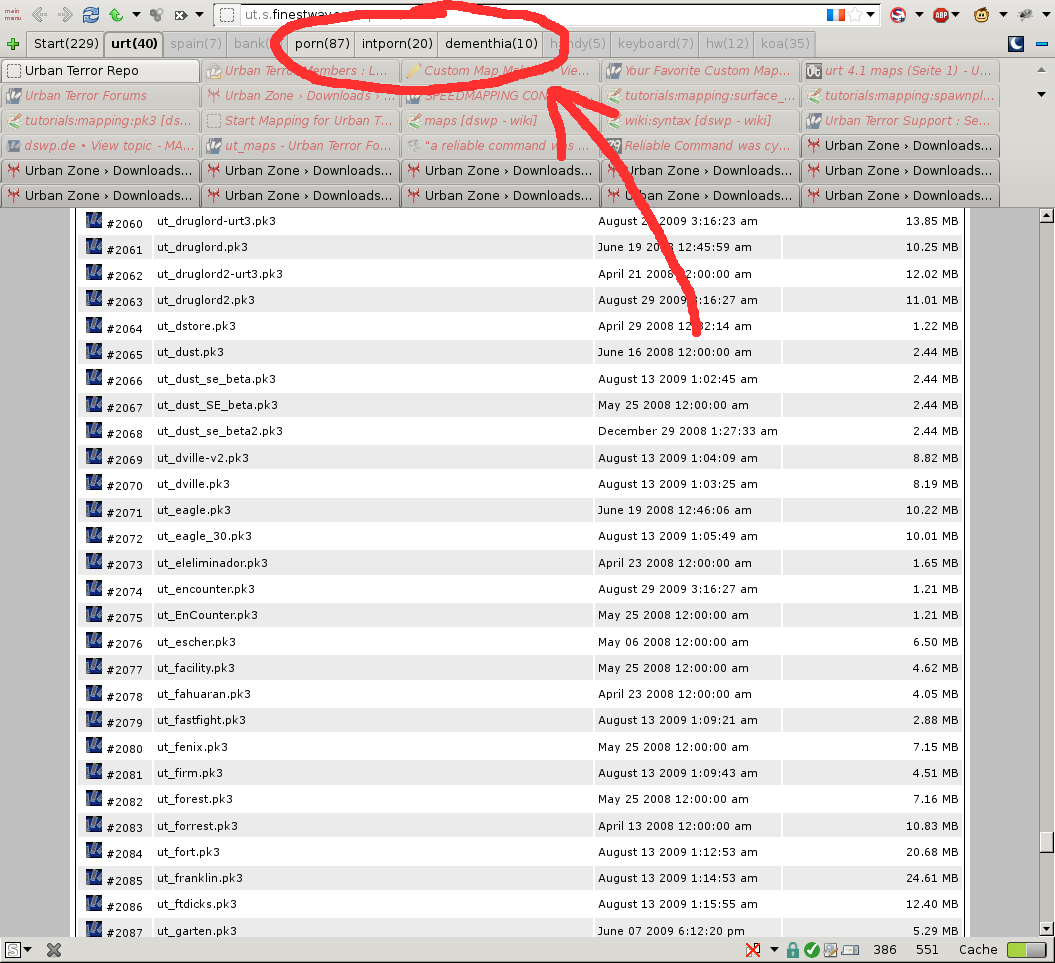Expand the tab list dropdown arrow
Image resolution: width=1055 pixels, height=963 pixels.
click(x=1041, y=95)
